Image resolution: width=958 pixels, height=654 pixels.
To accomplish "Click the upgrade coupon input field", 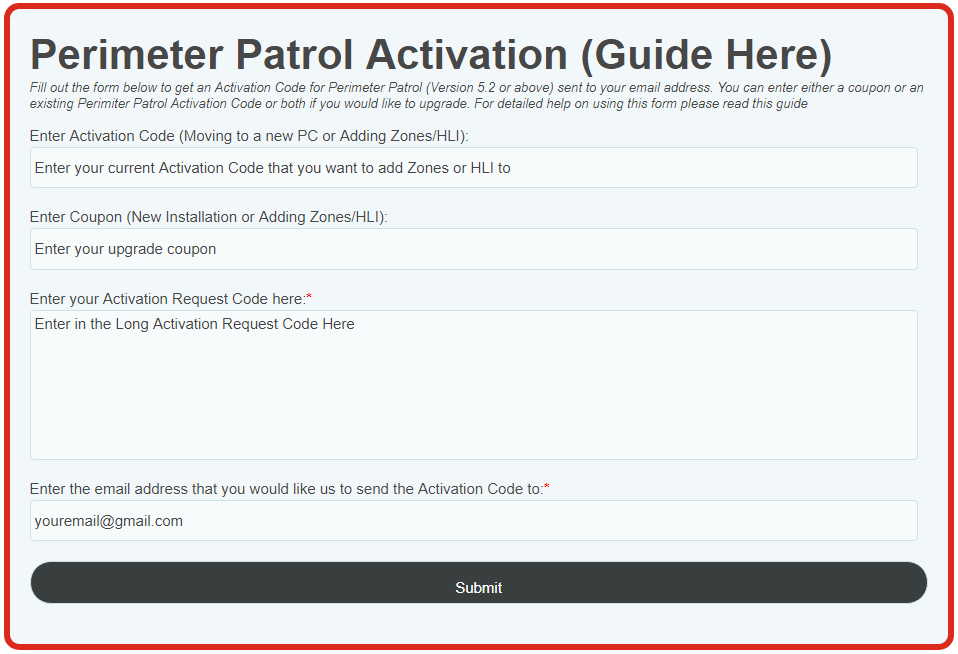I will pyautogui.click(x=474, y=249).
